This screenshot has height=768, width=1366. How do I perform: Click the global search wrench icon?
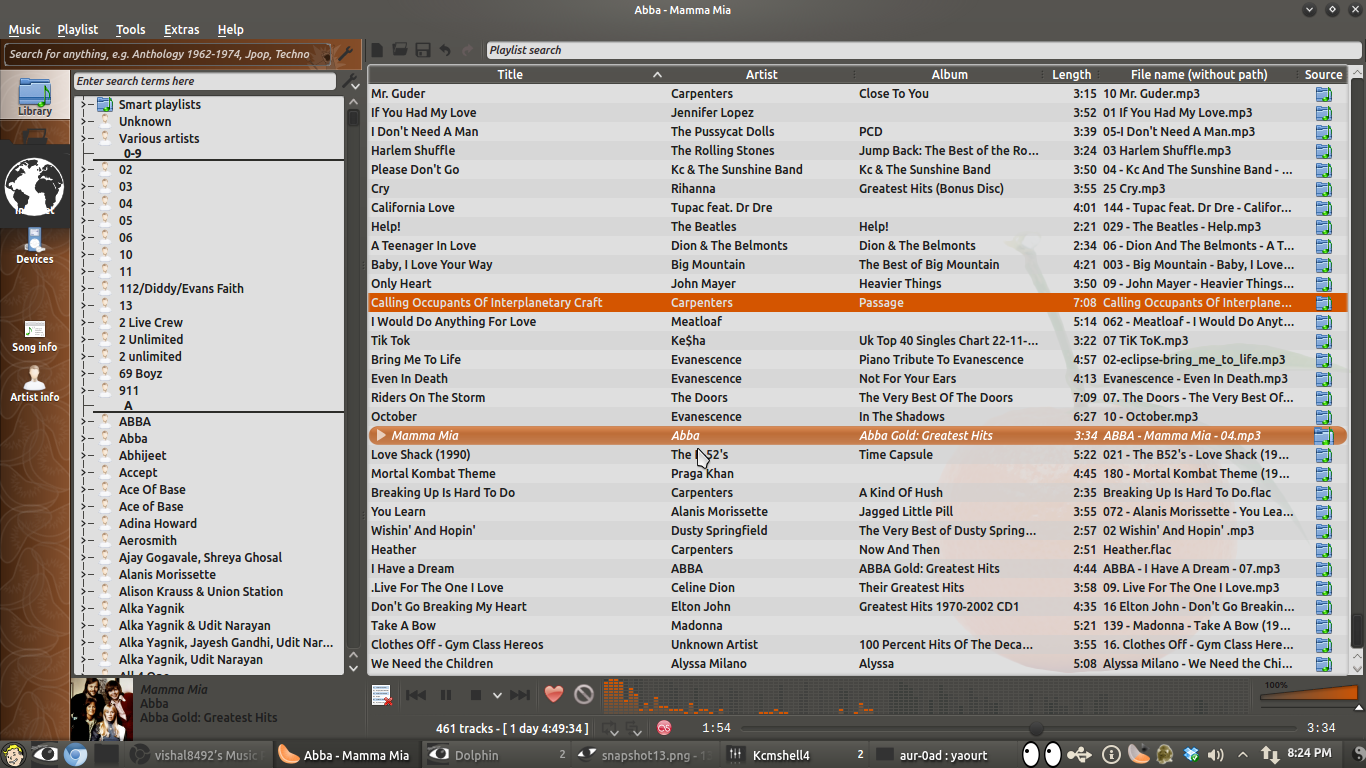(346, 54)
